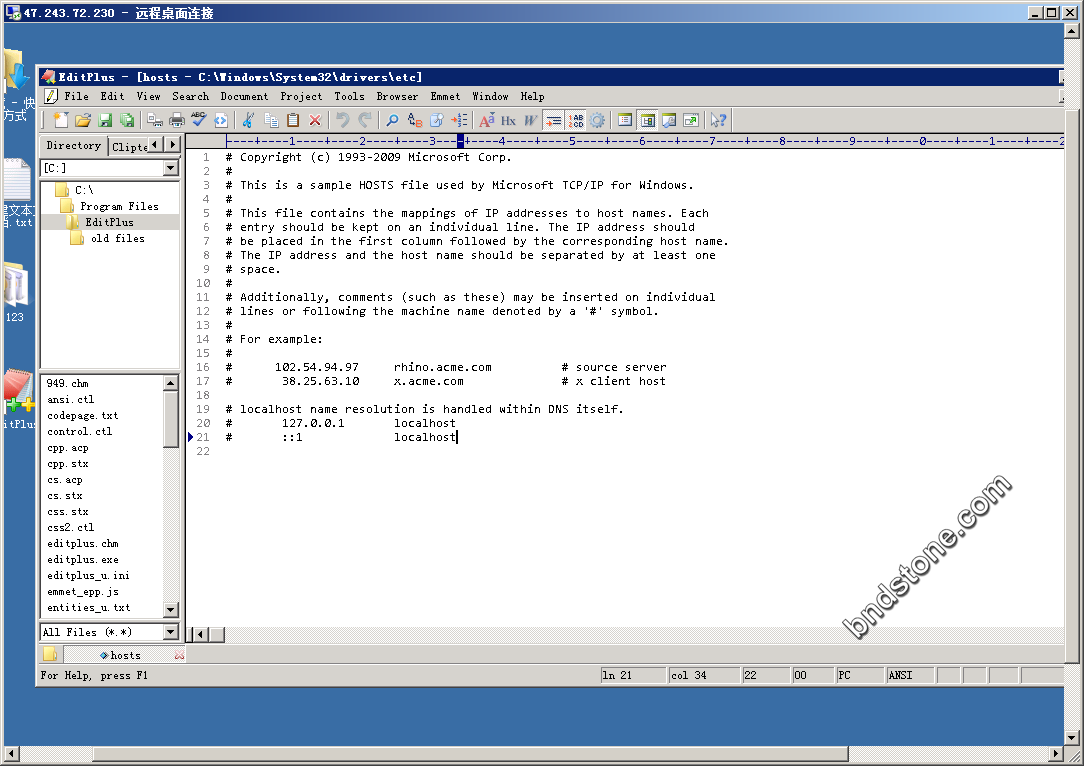1084x766 pixels.
Task: Run the ABC spell check icon
Action: 199,120
